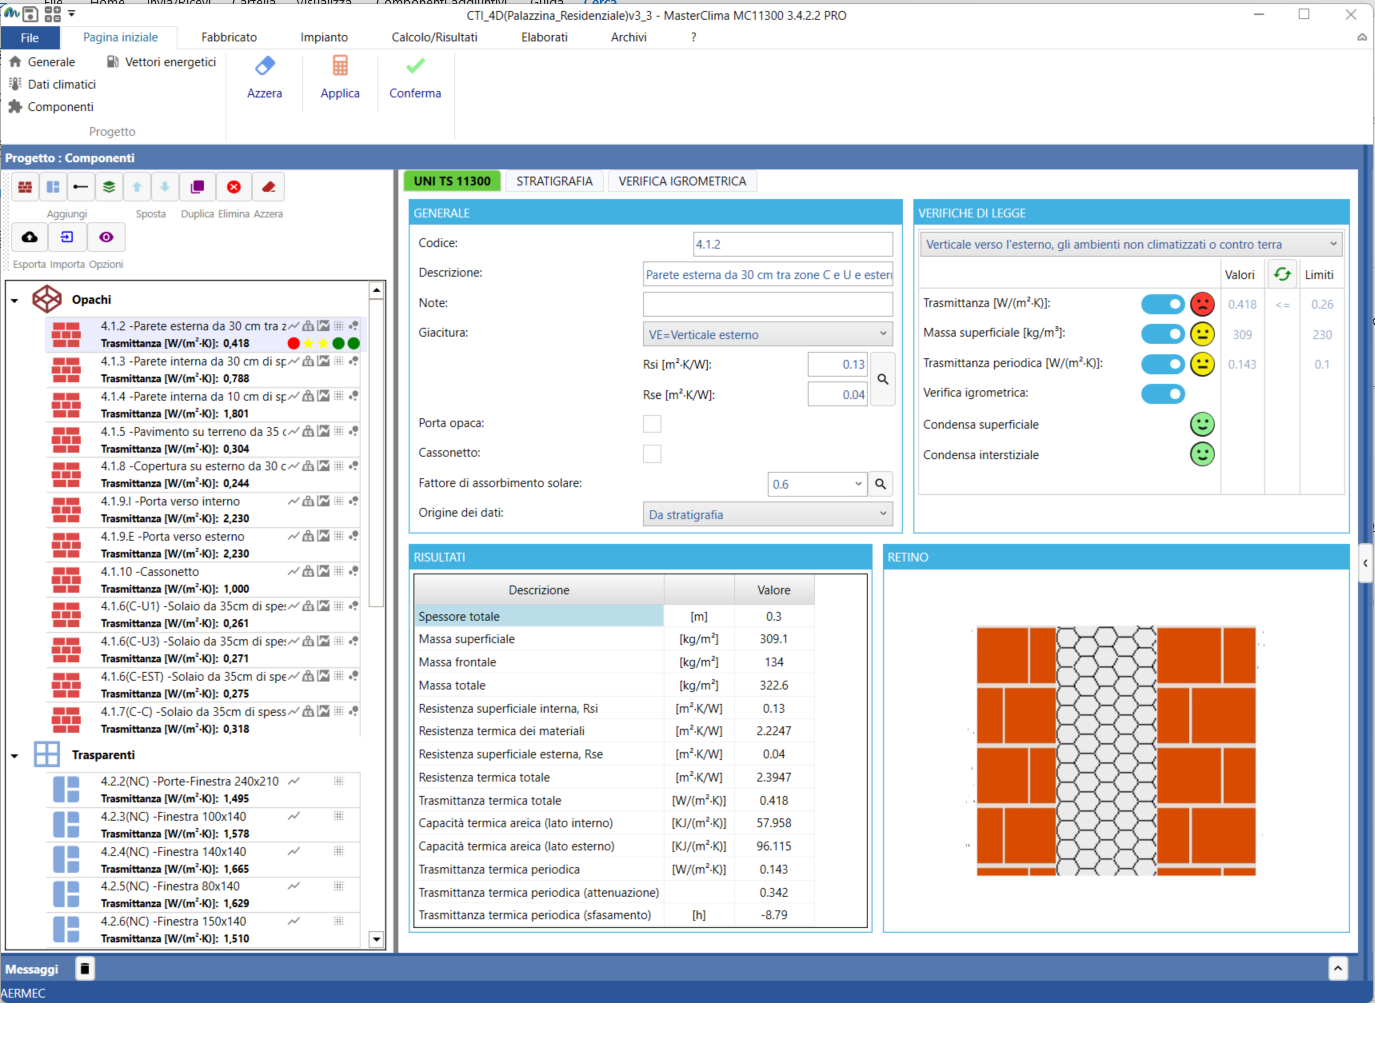1375x1050 pixels.
Task: Select the UNI TS 11300 tab
Action: 452,181
